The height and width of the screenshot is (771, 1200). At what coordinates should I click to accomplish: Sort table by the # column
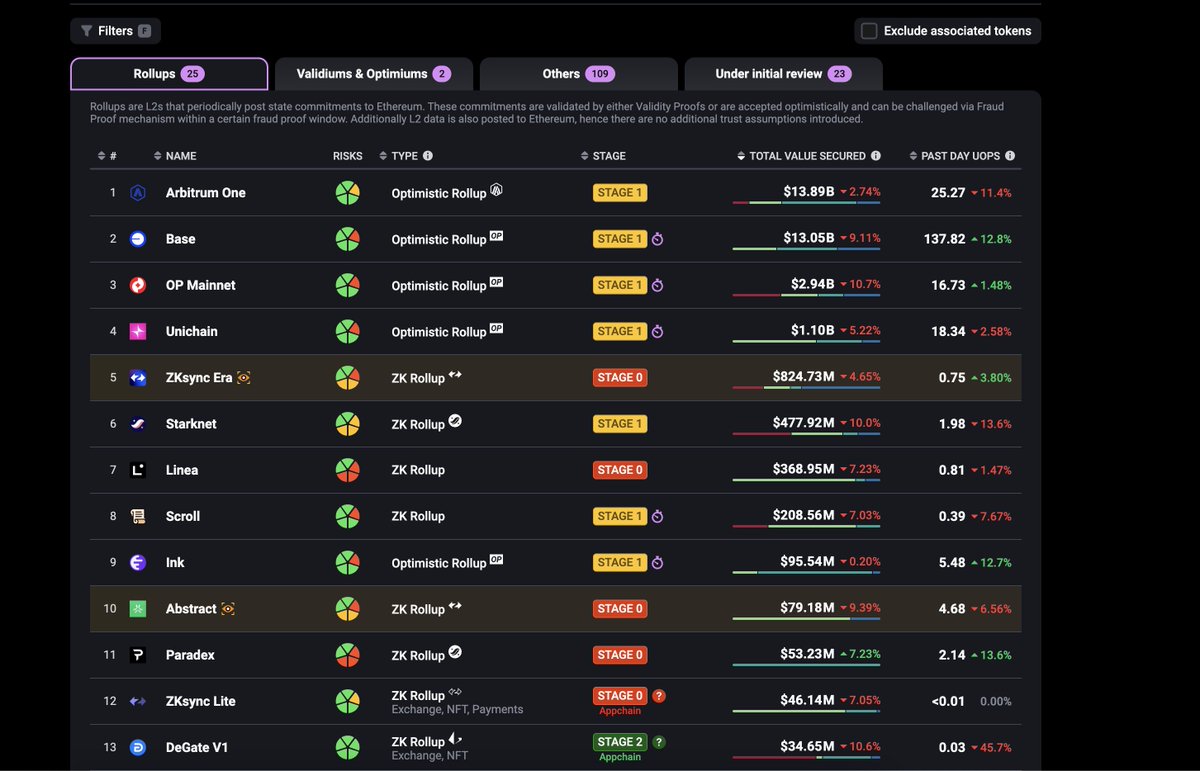(x=107, y=156)
